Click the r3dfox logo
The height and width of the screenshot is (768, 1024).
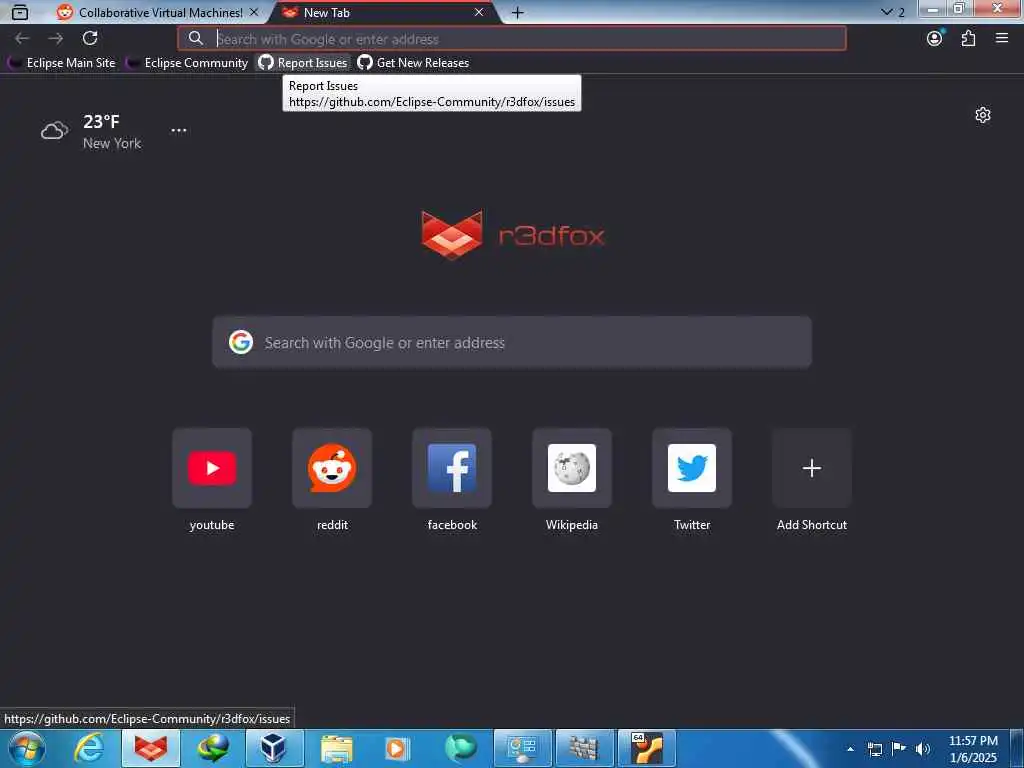(513, 235)
